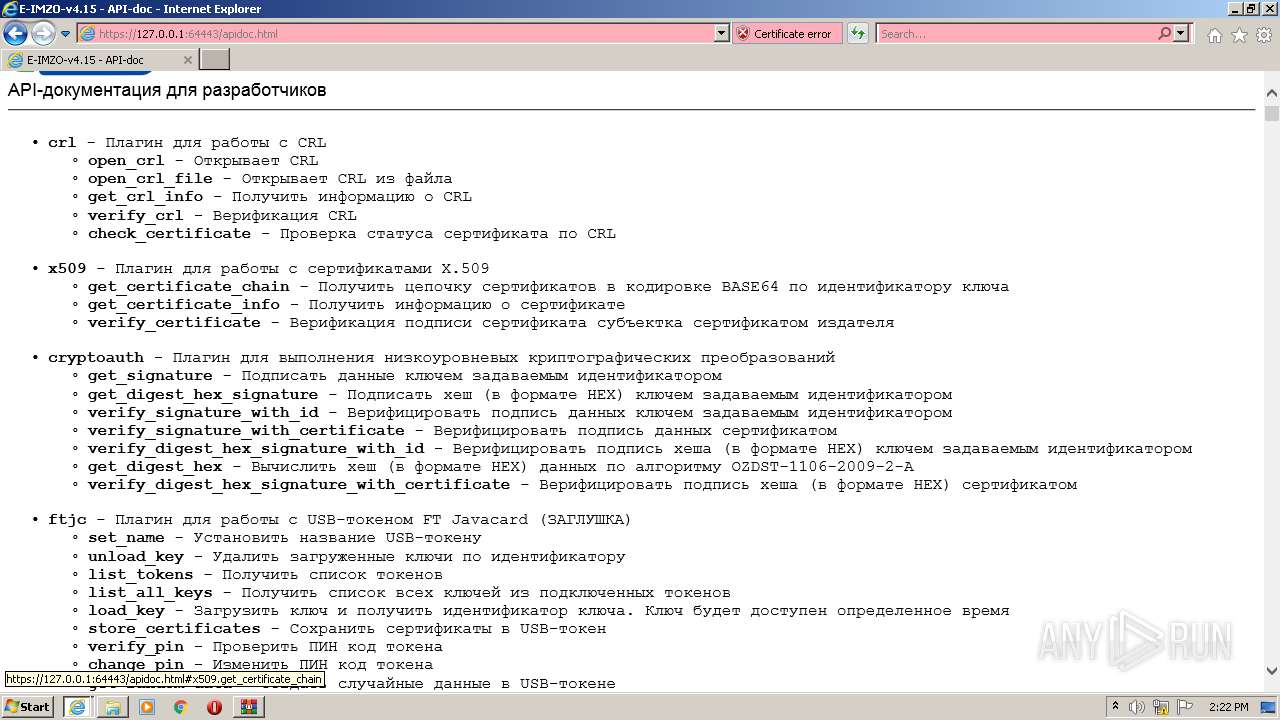
Task: Open the Tools gear icon
Action: point(1263,35)
